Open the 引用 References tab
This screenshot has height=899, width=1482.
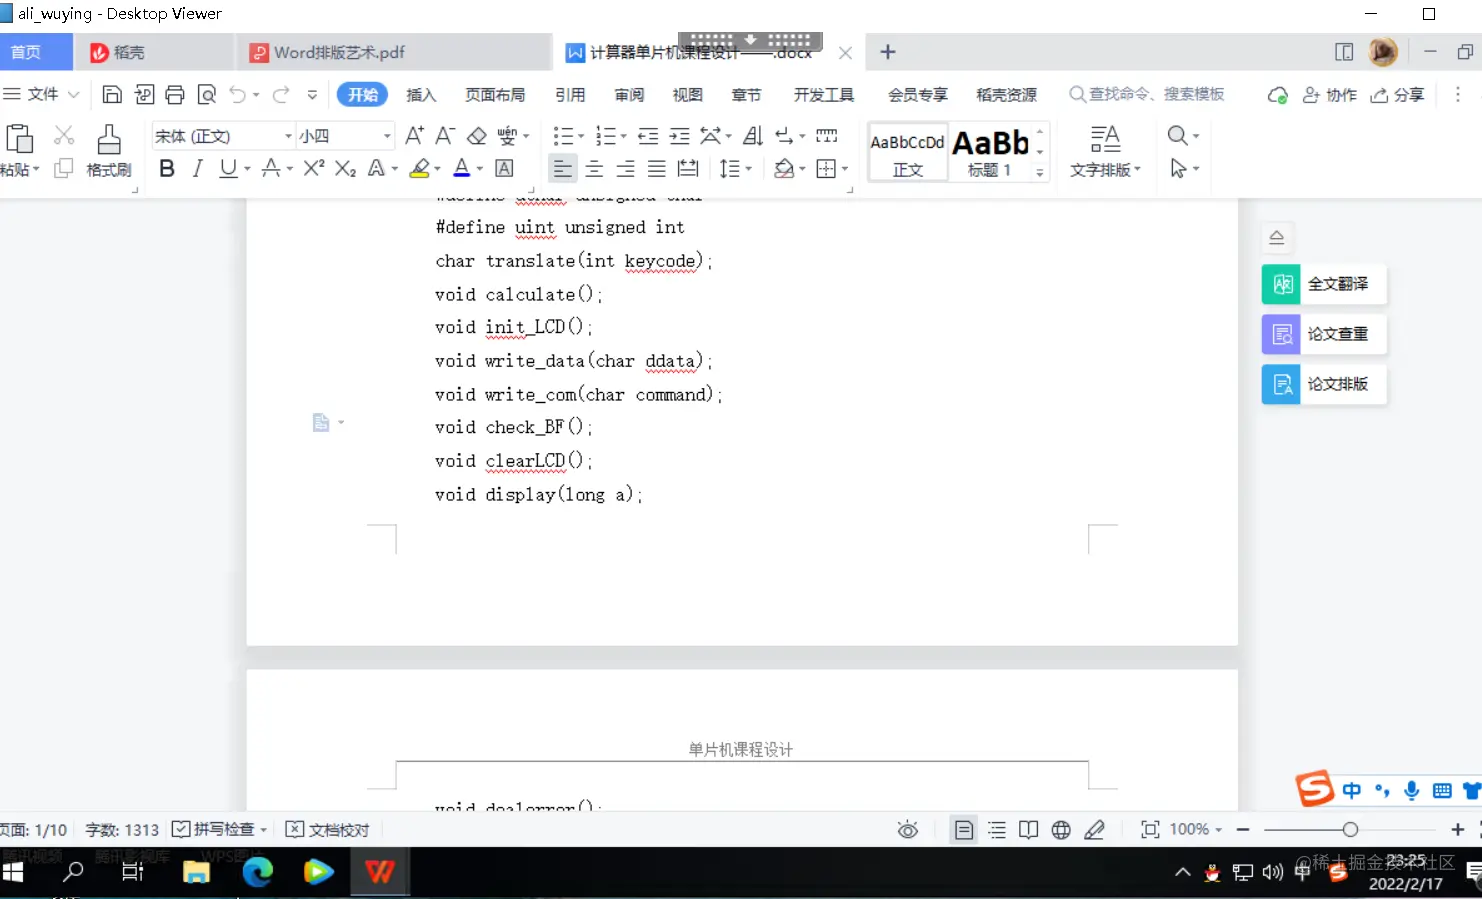coord(570,94)
